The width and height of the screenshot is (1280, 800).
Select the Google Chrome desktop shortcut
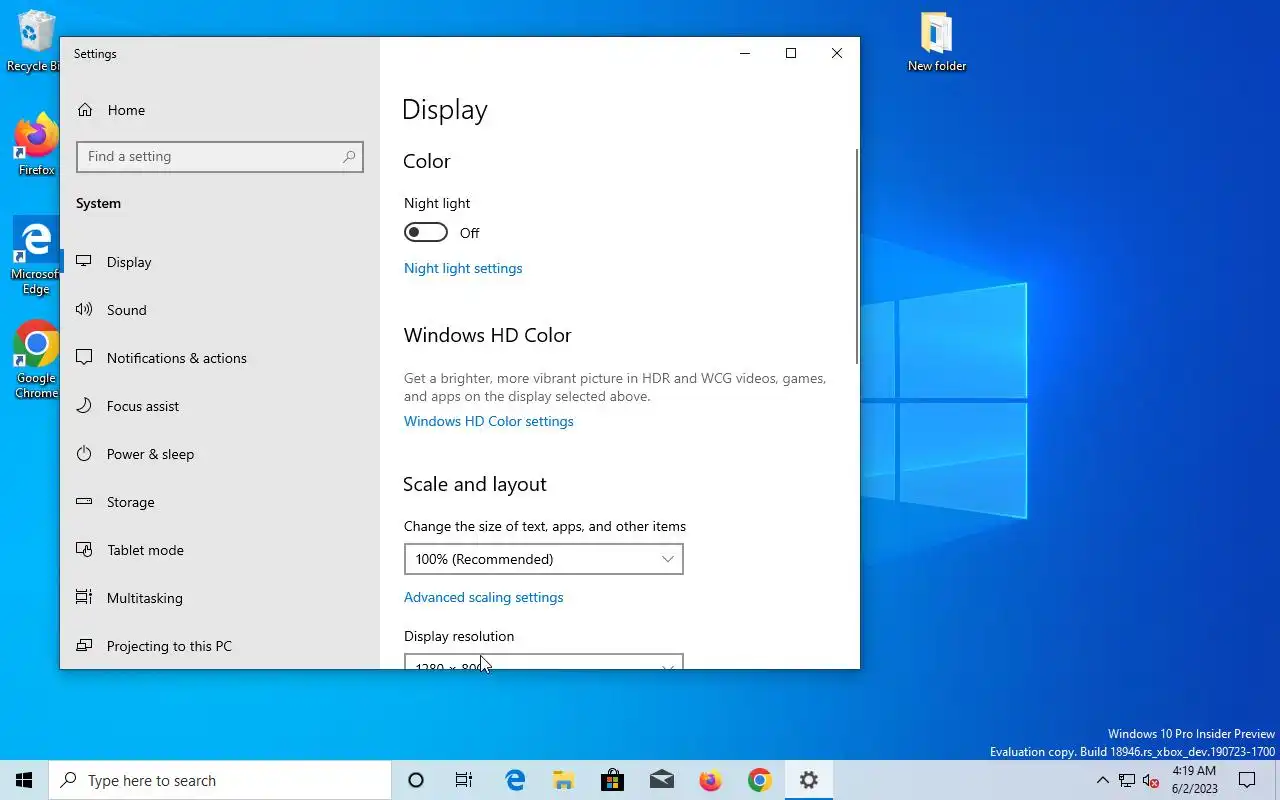pos(36,360)
